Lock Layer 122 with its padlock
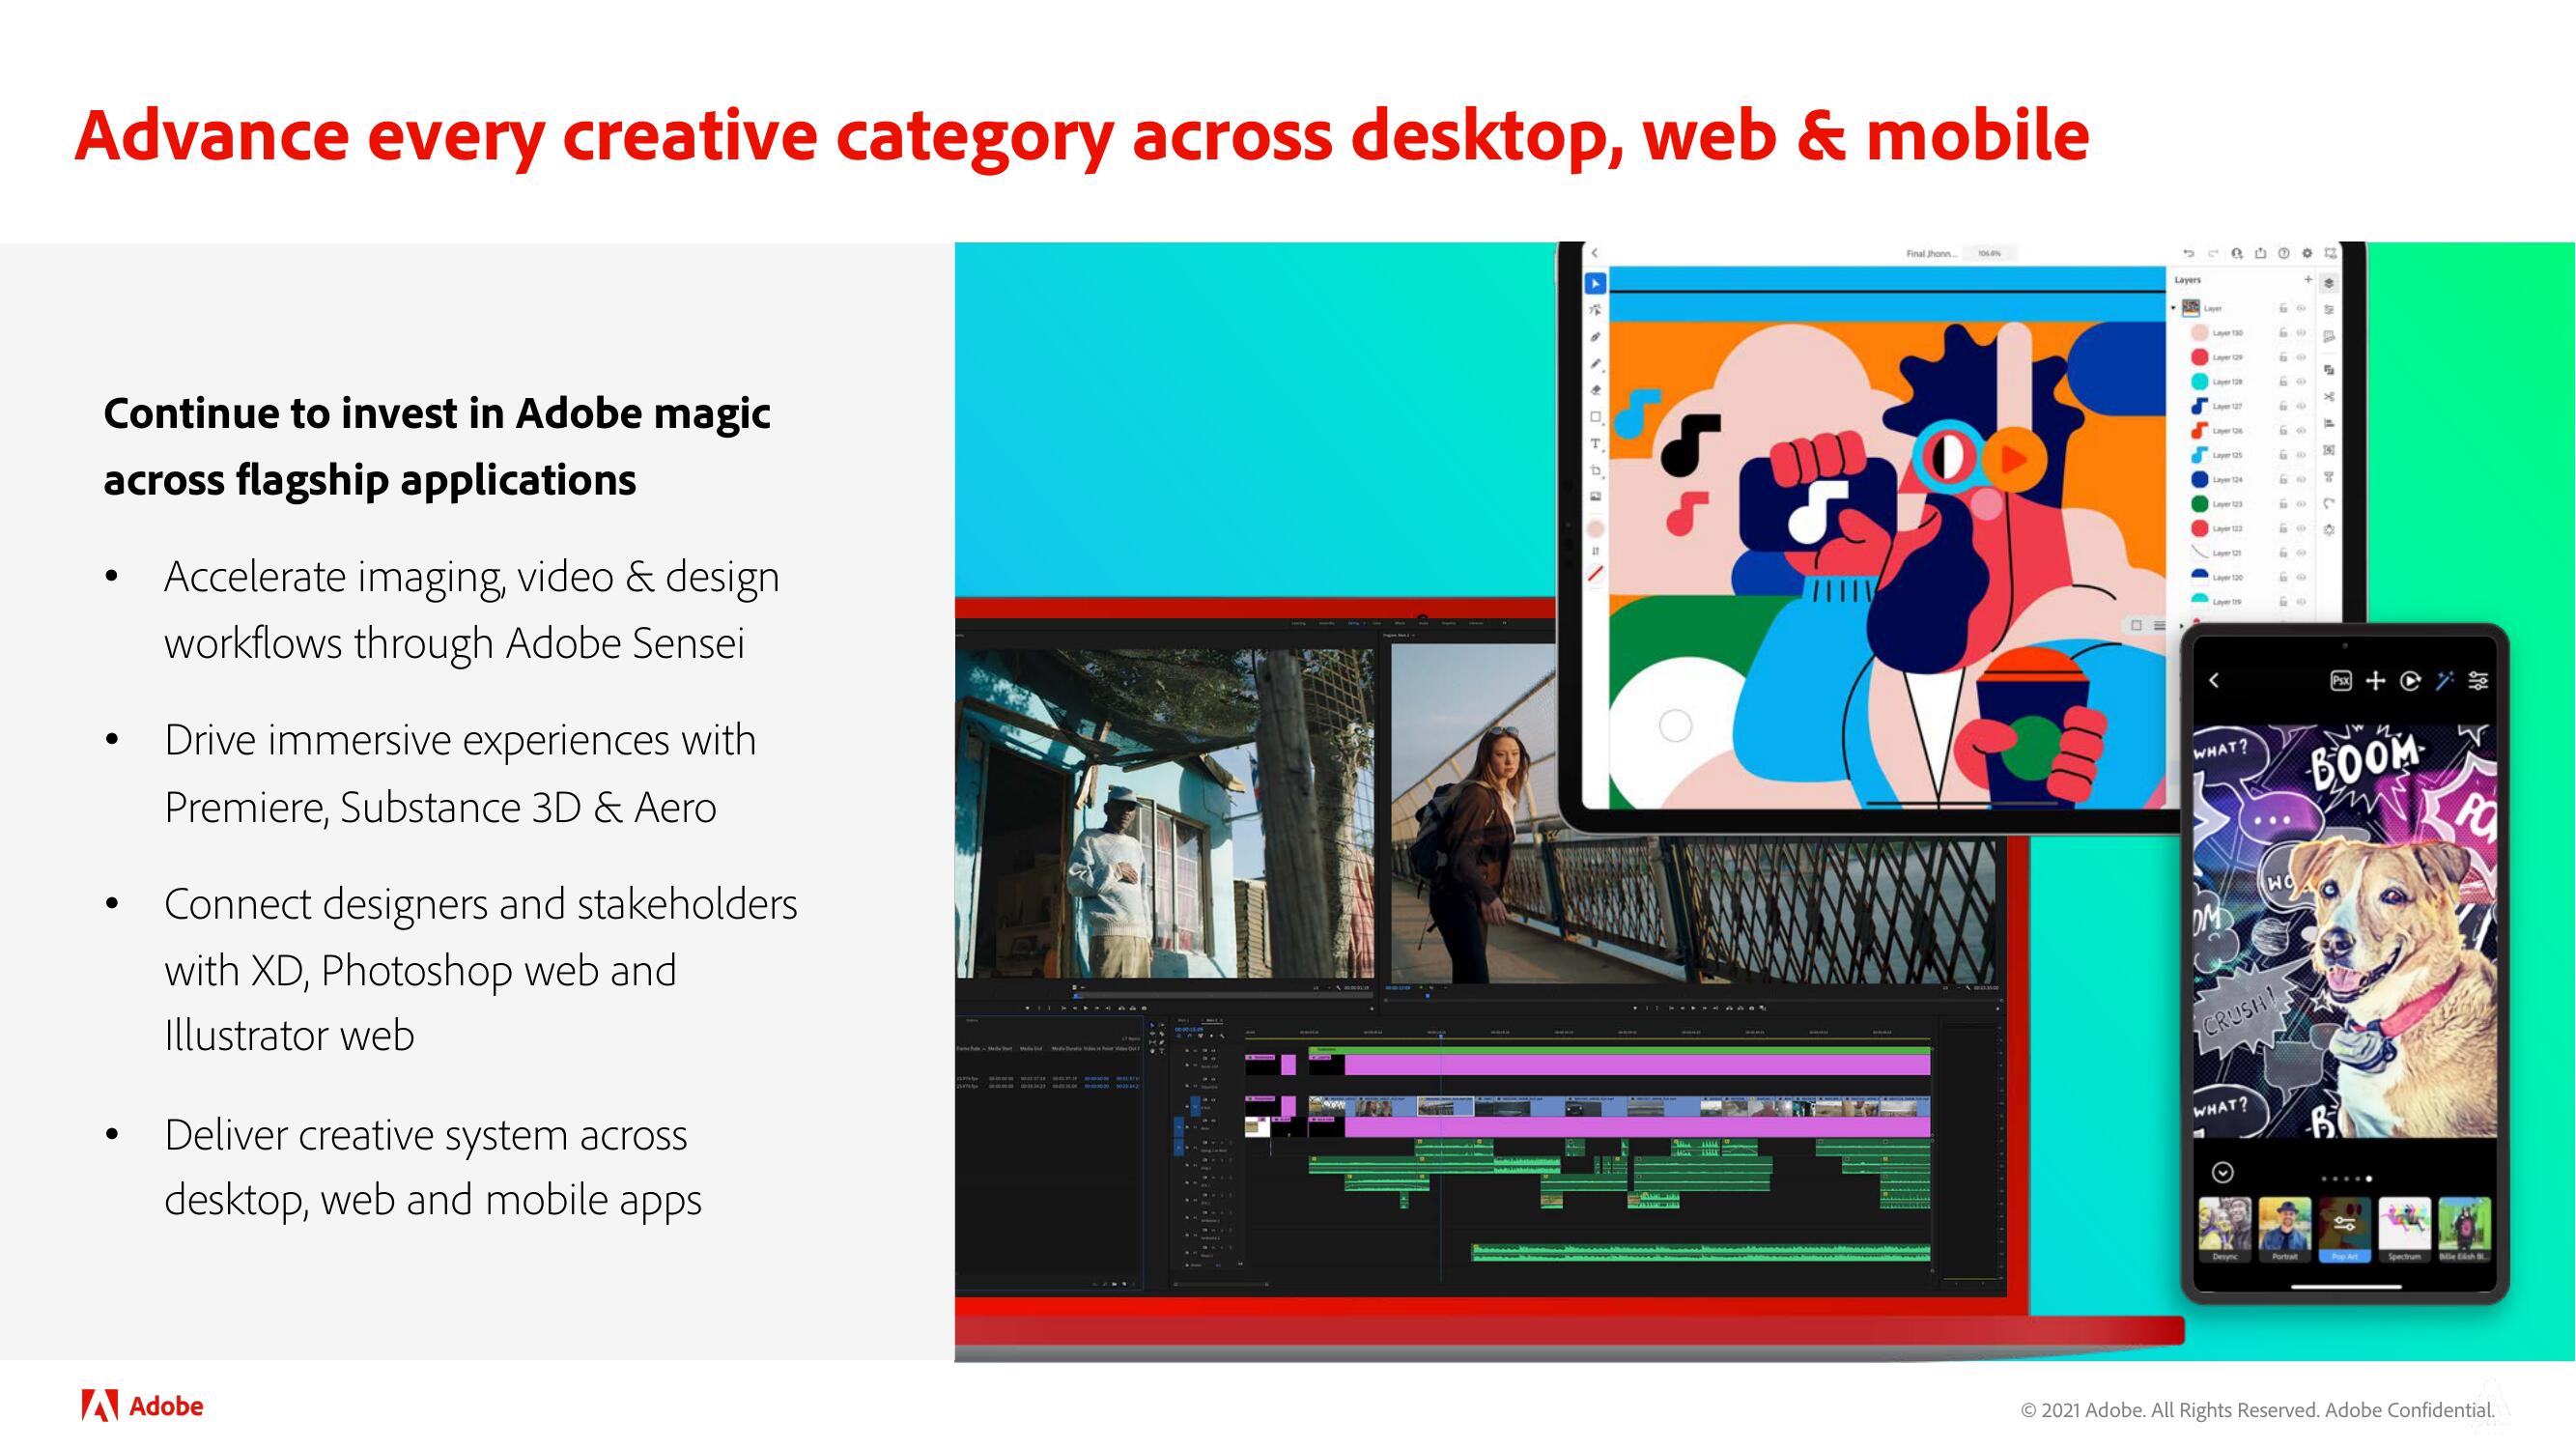2576x1449 pixels. [2283, 528]
